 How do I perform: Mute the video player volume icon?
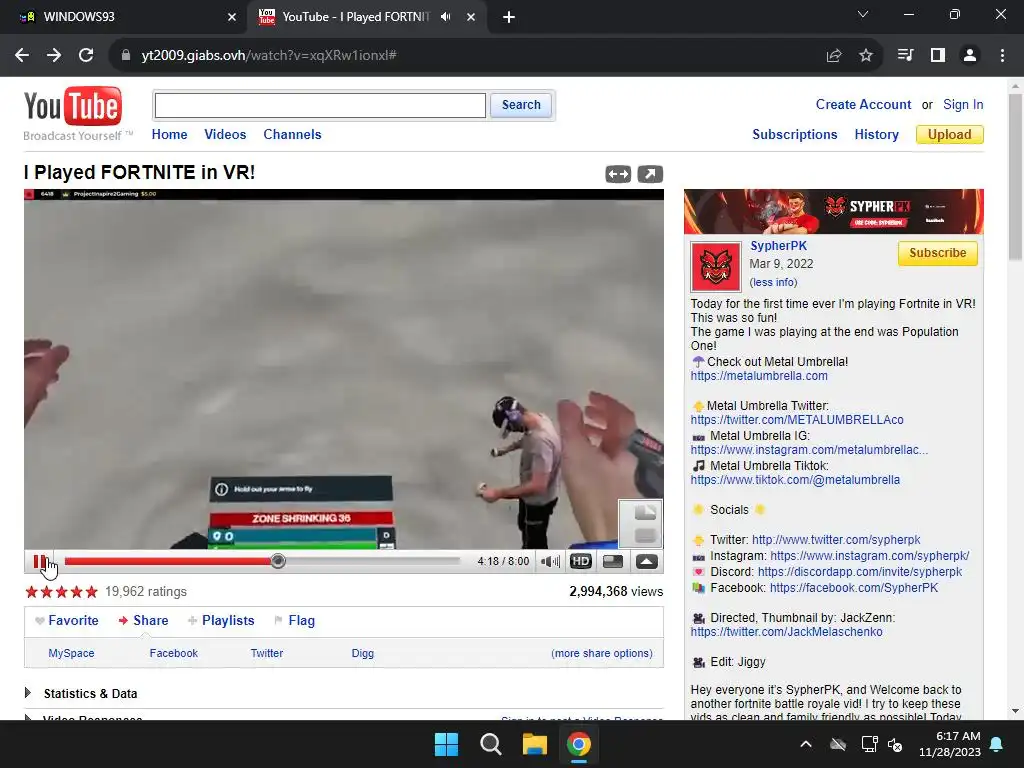551,561
